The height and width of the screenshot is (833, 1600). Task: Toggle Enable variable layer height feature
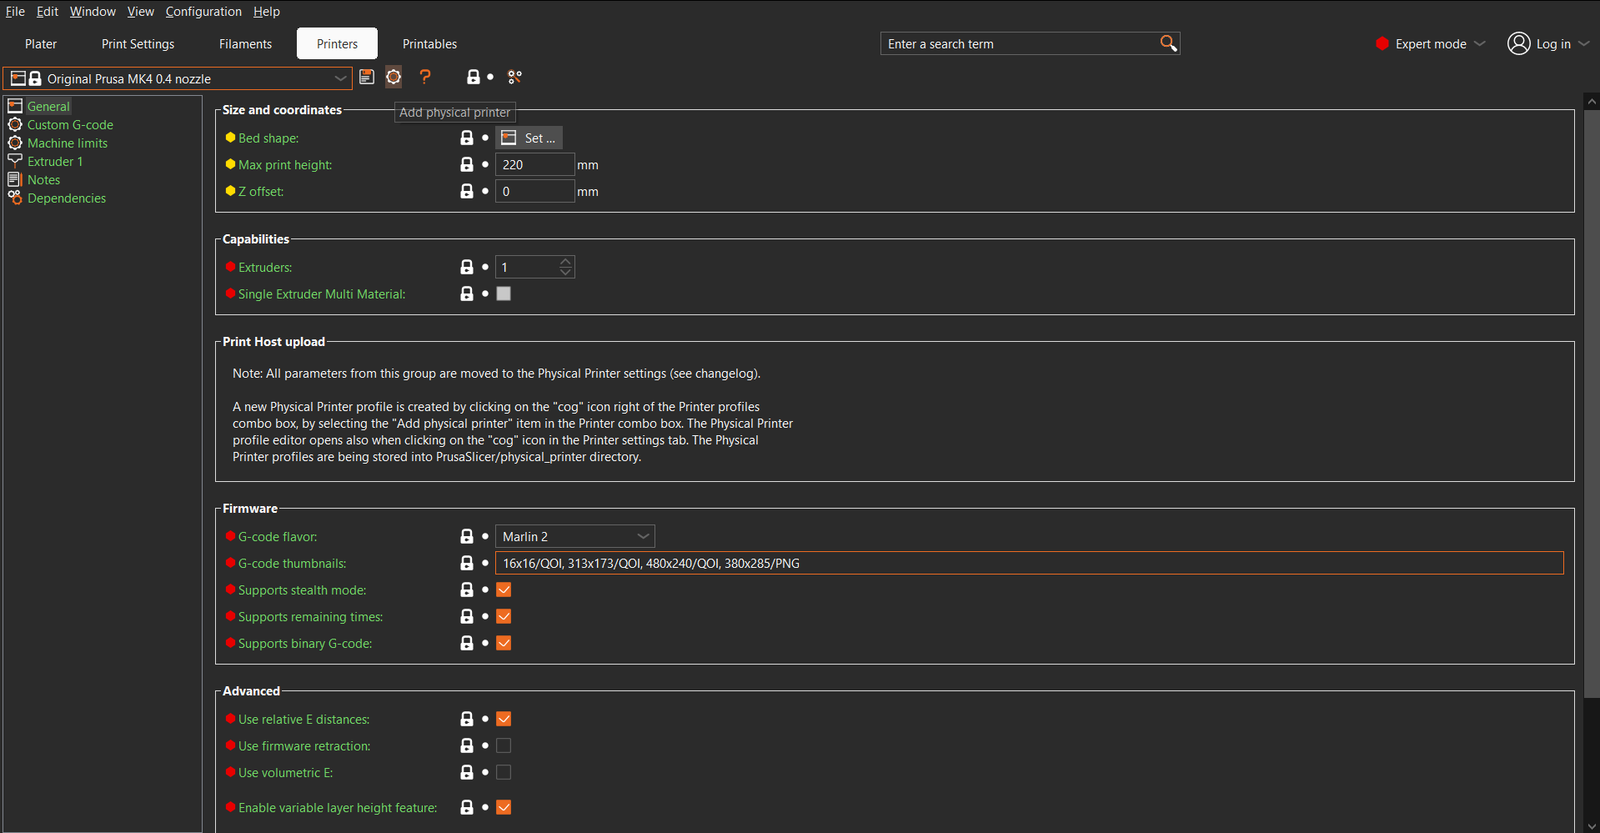point(504,807)
